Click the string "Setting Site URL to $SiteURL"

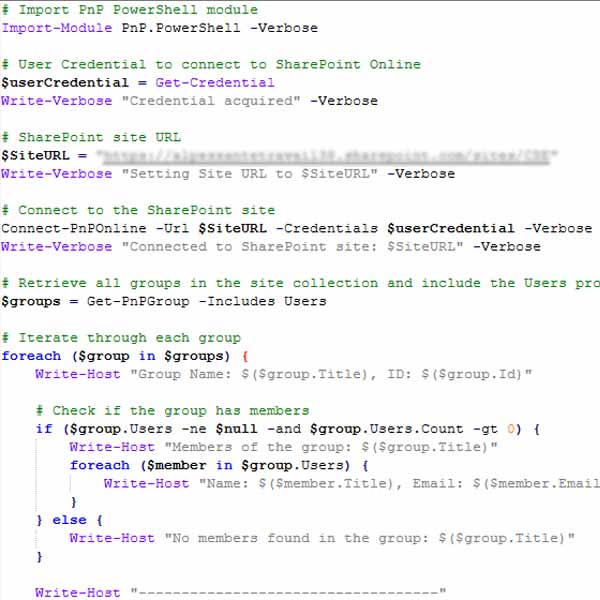tap(249, 174)
